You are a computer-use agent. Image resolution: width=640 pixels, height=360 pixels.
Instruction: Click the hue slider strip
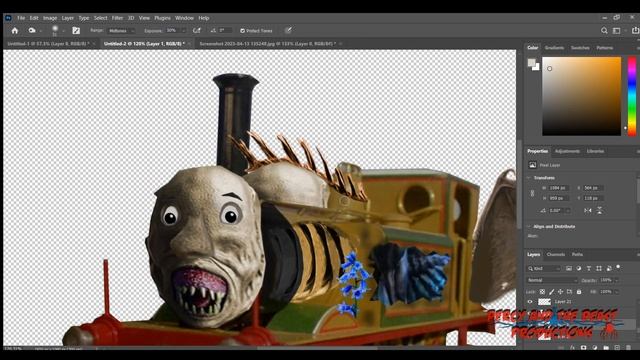pyautogui.click(x=632, y=96)
